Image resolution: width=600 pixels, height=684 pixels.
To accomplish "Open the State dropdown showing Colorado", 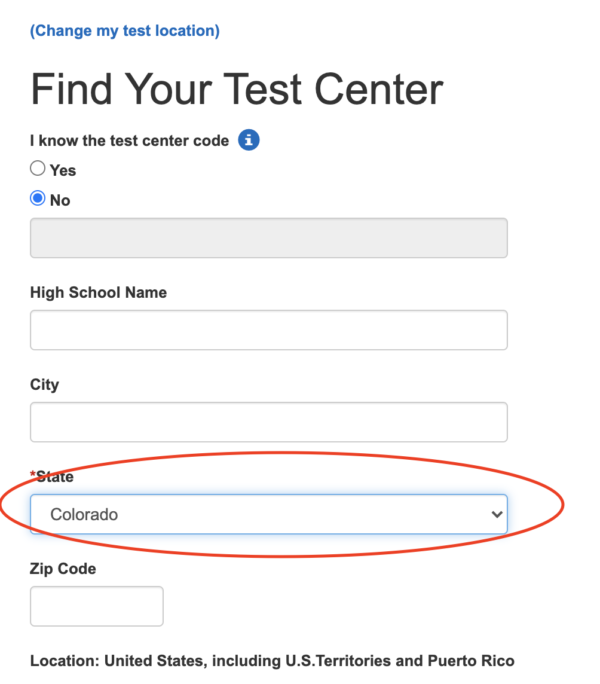I will click(x=269, y=514).
